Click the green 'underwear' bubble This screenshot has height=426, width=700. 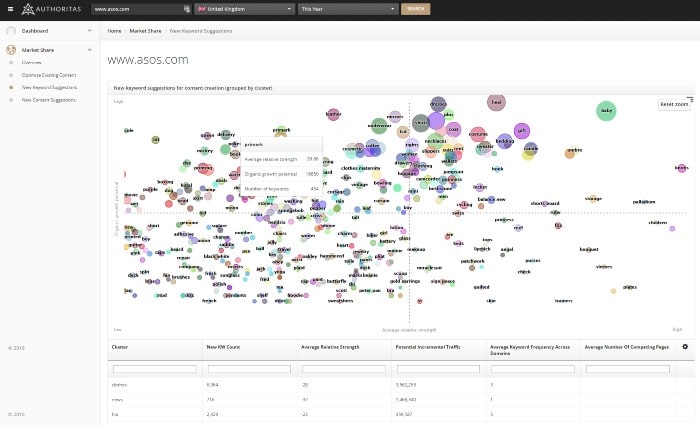[x=379, y=126]
